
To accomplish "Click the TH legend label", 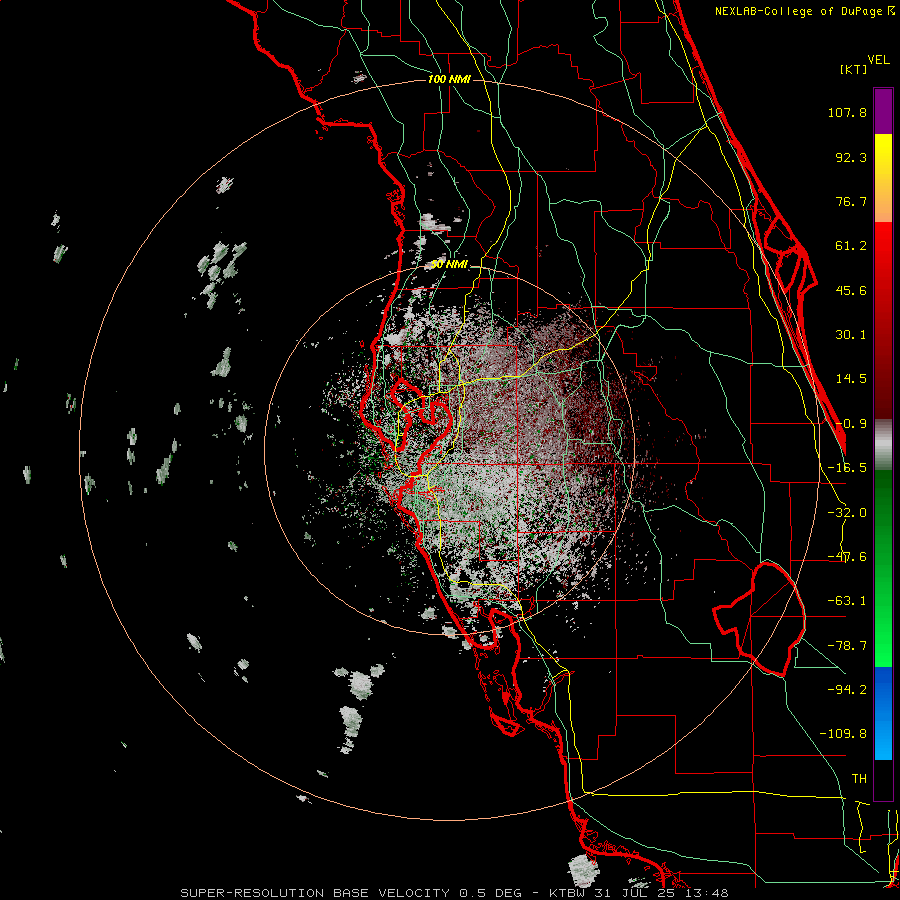I will click(x=859, y=779).
